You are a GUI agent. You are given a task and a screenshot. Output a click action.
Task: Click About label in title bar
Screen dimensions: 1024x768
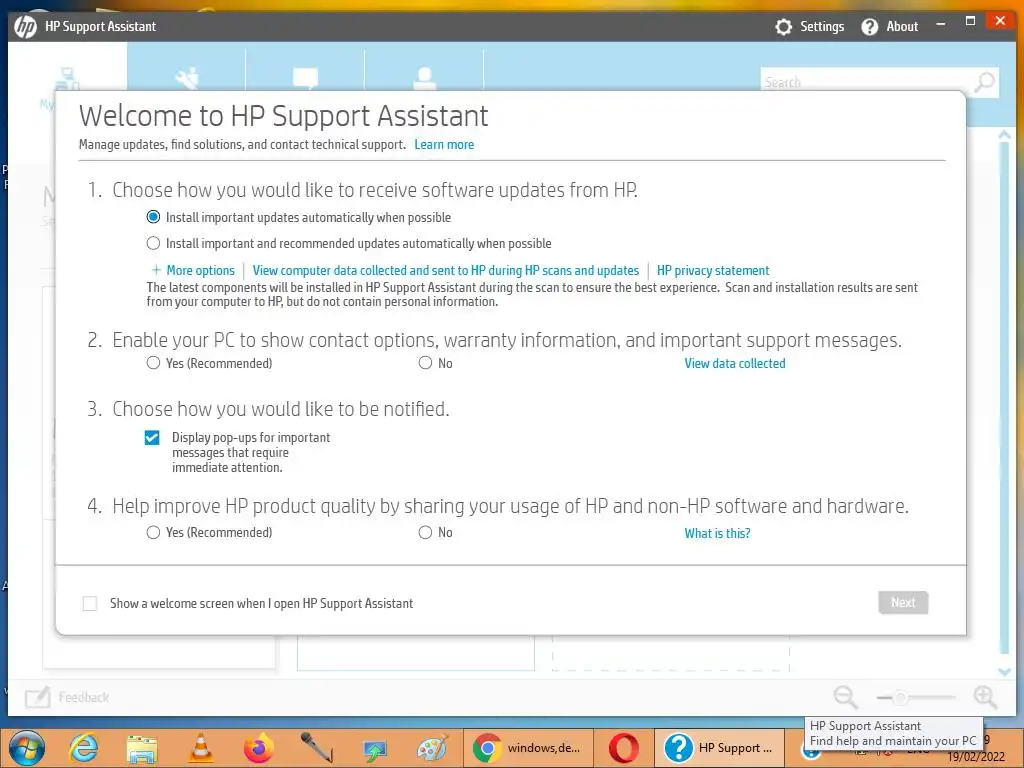click(x=902, y=27)
